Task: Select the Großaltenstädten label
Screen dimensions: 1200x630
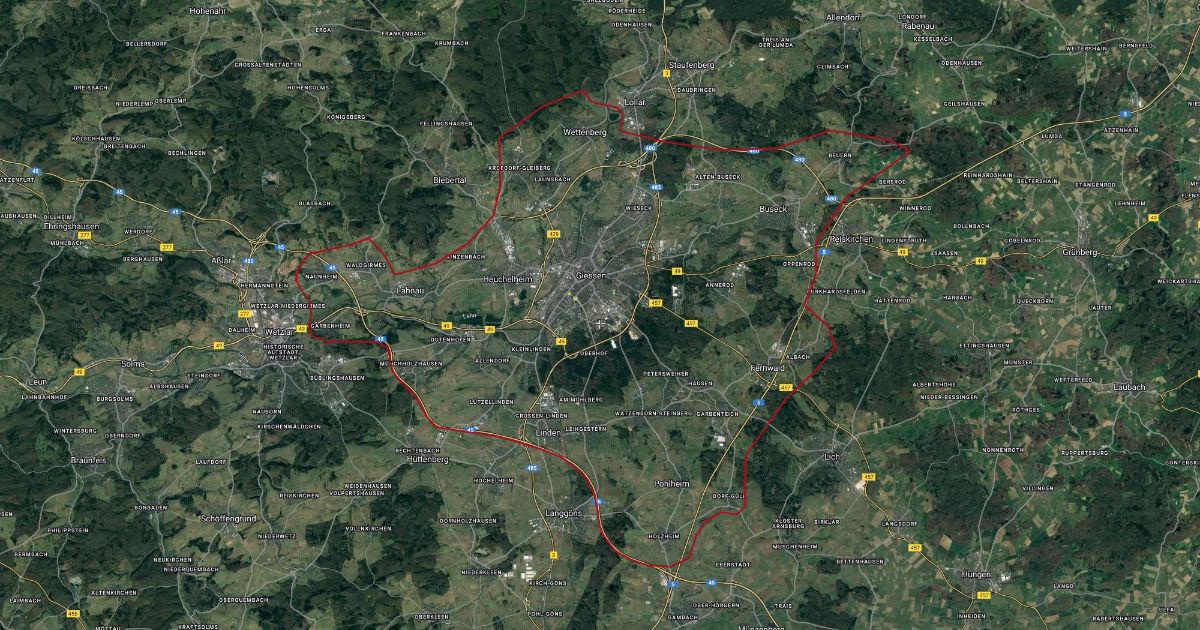Action: point(266,64)
